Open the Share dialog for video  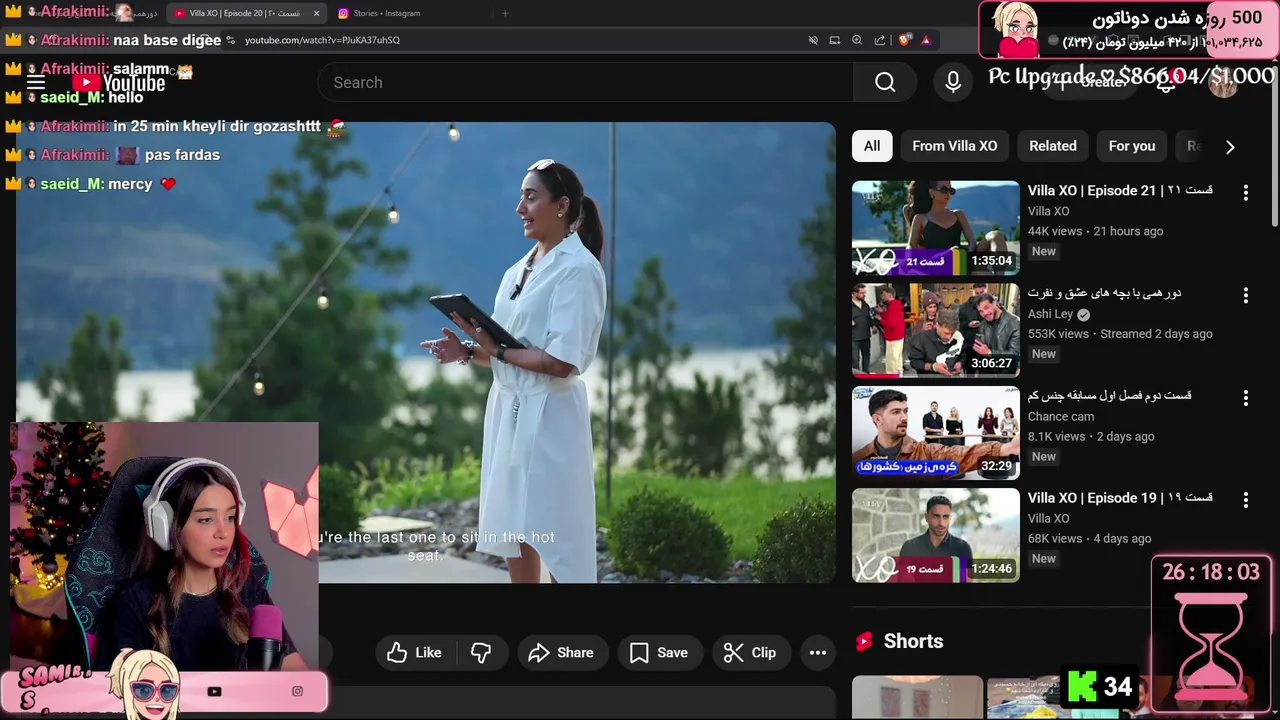click(x=561, y=653)
